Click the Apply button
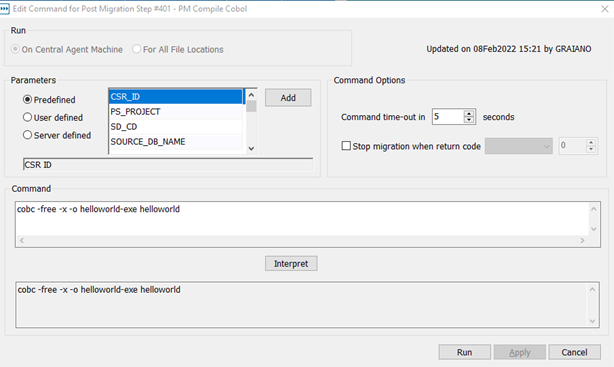The image size is (614, 367). pos(520,352)
